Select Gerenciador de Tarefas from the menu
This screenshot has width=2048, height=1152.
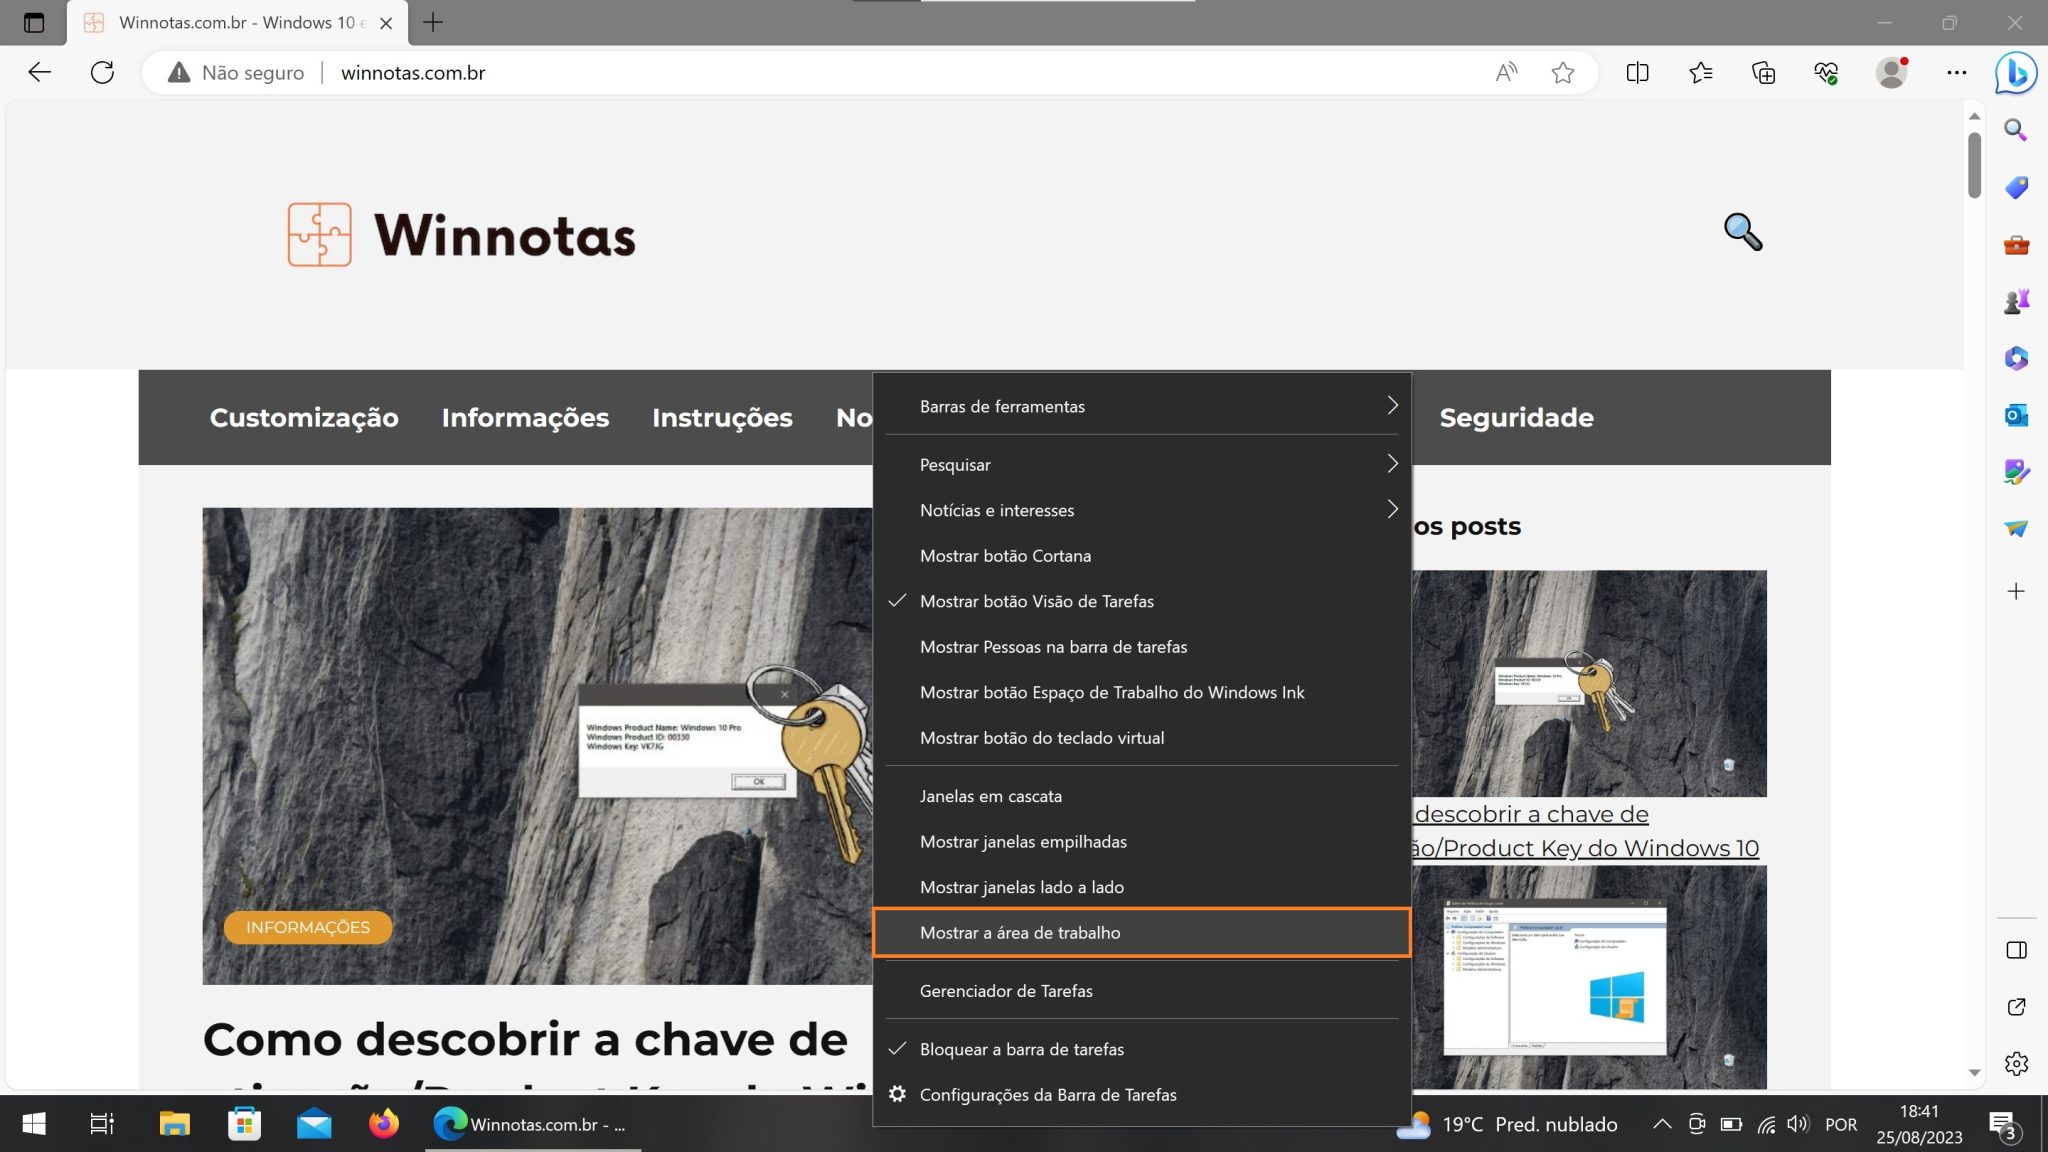point(1007,990)
